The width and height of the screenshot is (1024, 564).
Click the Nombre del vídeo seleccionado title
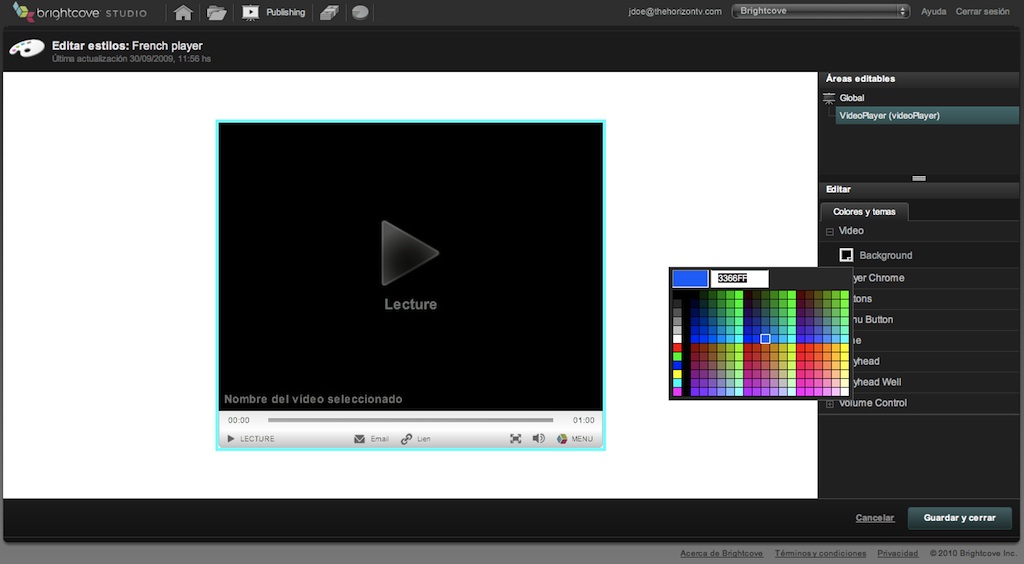[x=313, y=399]
